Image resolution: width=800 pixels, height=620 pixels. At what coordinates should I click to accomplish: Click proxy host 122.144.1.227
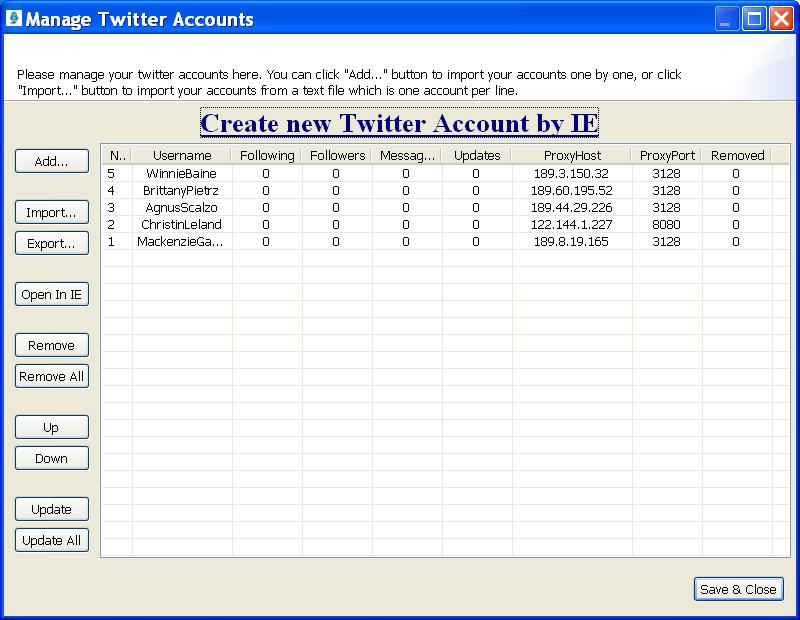[571, 225]
